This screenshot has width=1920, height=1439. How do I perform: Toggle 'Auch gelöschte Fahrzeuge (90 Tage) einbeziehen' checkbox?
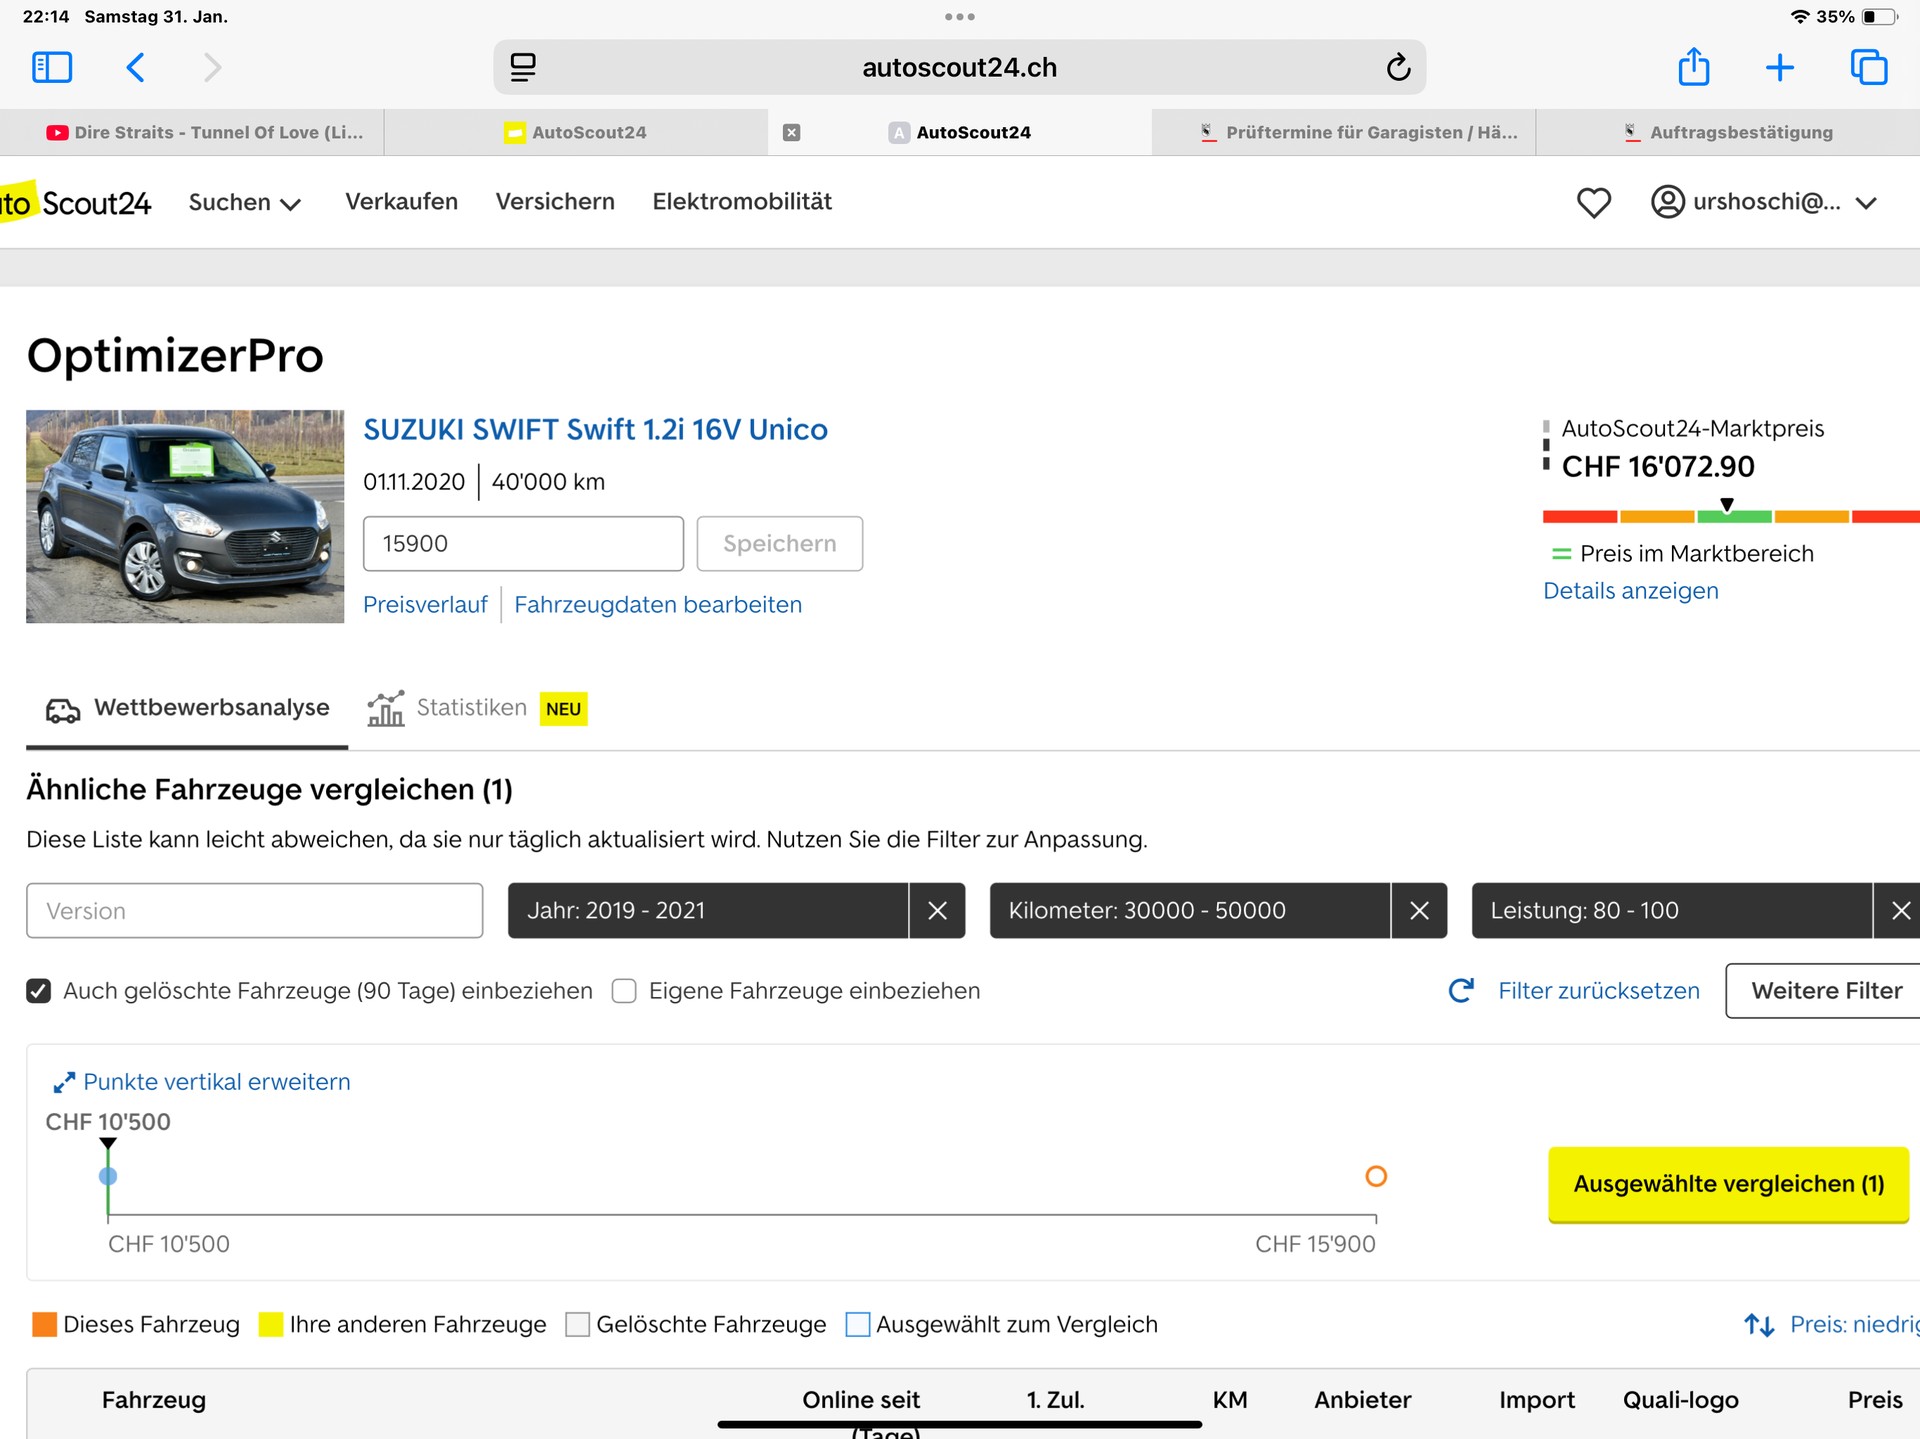(38, 991)
